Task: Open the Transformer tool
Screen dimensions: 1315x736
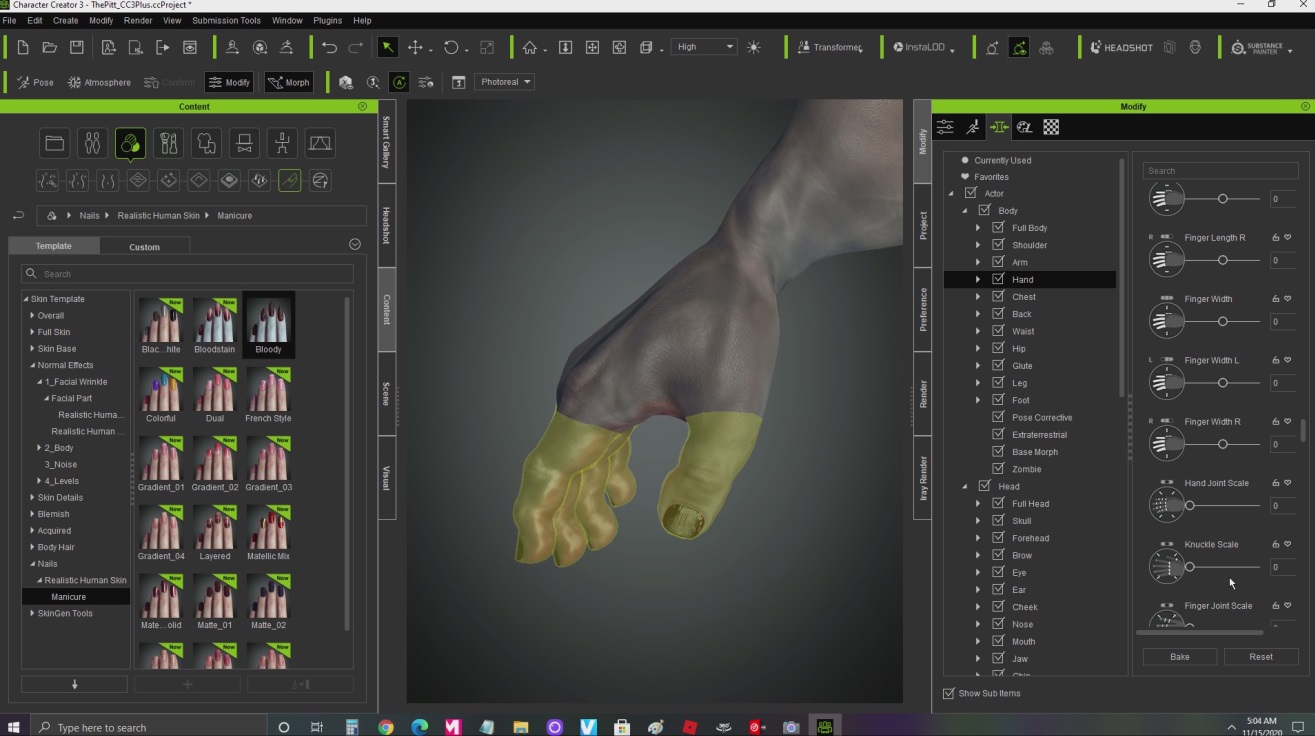Action: pyautogui.click(x=829, y=47)
